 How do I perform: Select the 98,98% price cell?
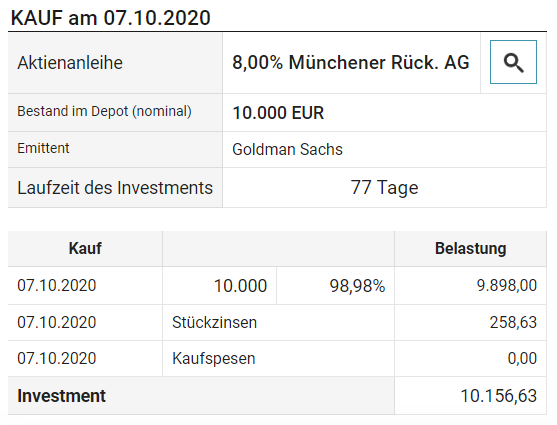coord(335,286)
